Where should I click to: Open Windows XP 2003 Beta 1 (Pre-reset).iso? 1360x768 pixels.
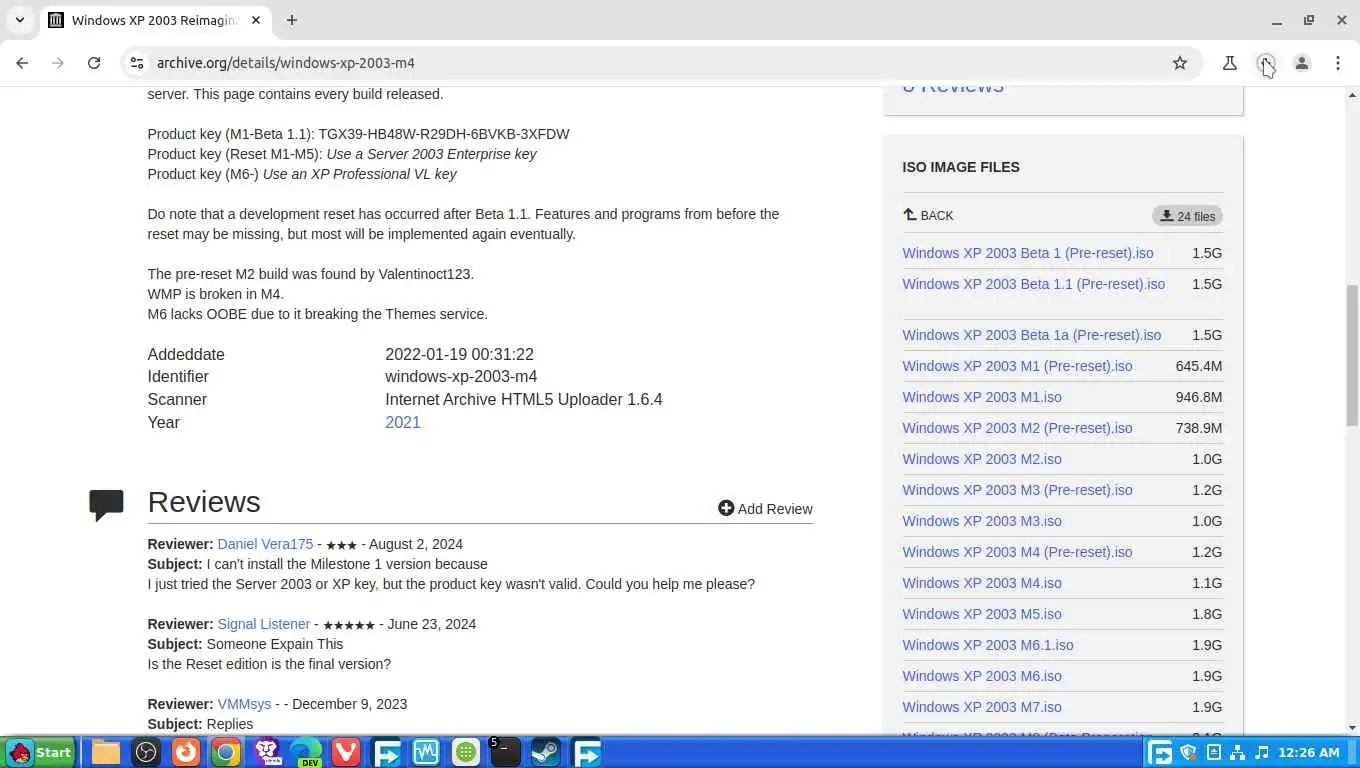tap(1028, 253)
